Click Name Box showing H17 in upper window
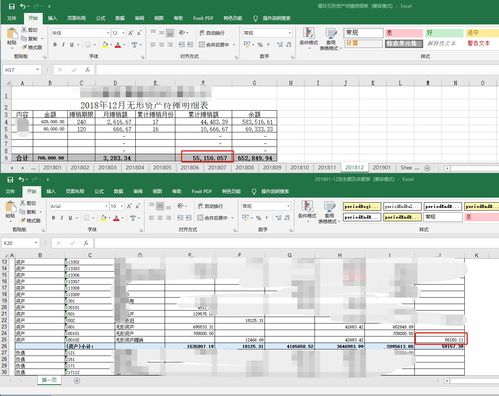The height and width of the screenshot is (396, 499). (x=22, y=70)
